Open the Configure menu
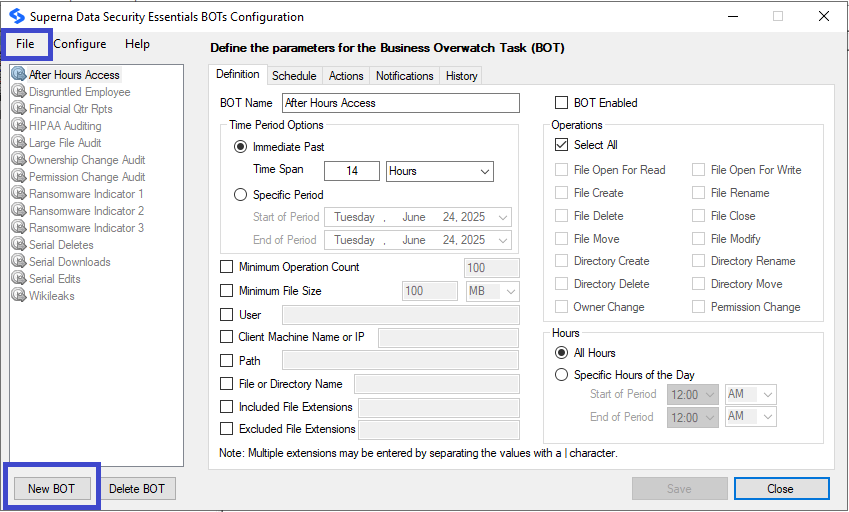The image size is (849, 512). click(80, 44)
